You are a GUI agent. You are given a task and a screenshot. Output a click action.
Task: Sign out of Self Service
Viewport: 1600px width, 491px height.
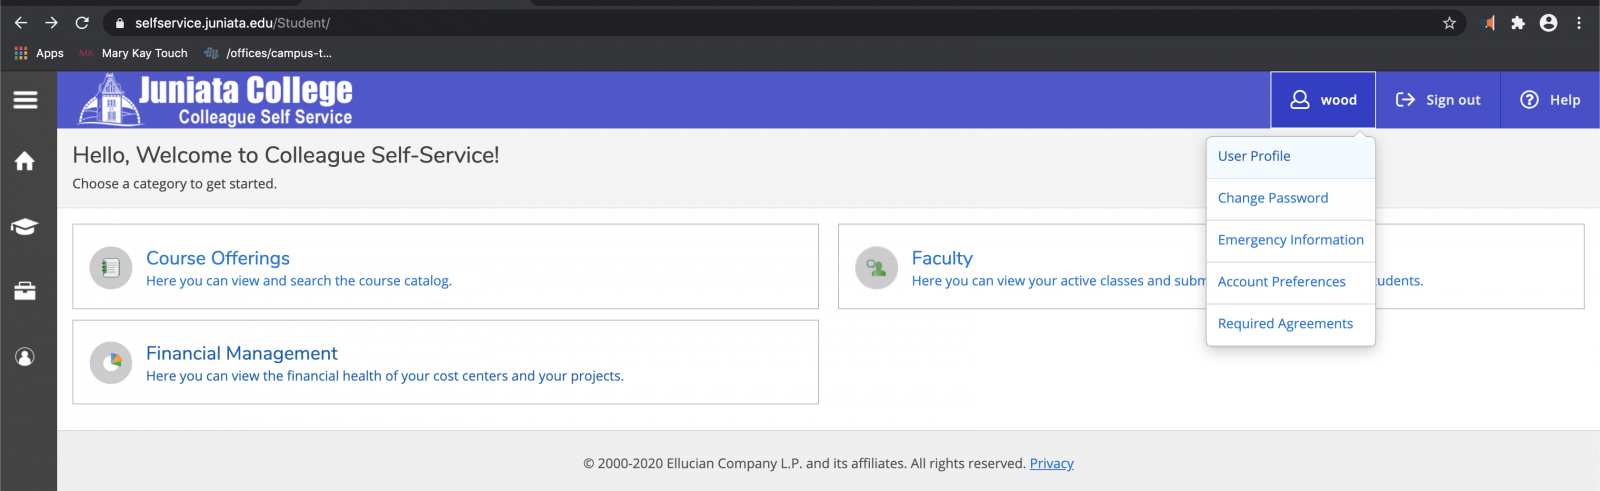(x=1438, y=100)
